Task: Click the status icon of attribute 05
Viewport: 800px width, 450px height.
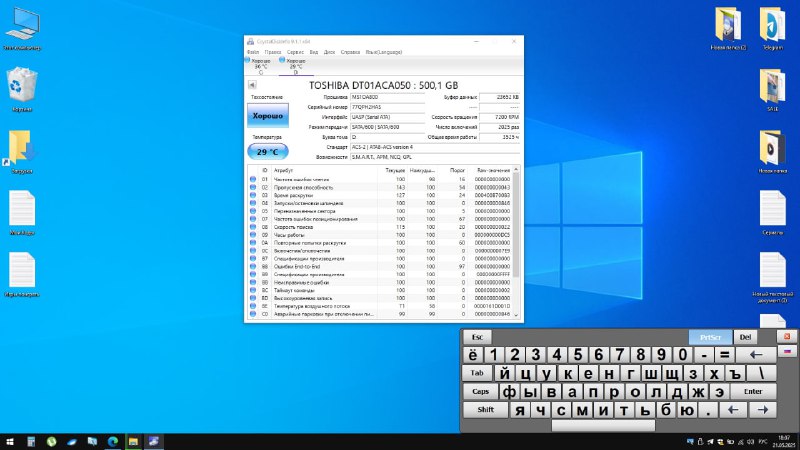Action: (253, 211)
